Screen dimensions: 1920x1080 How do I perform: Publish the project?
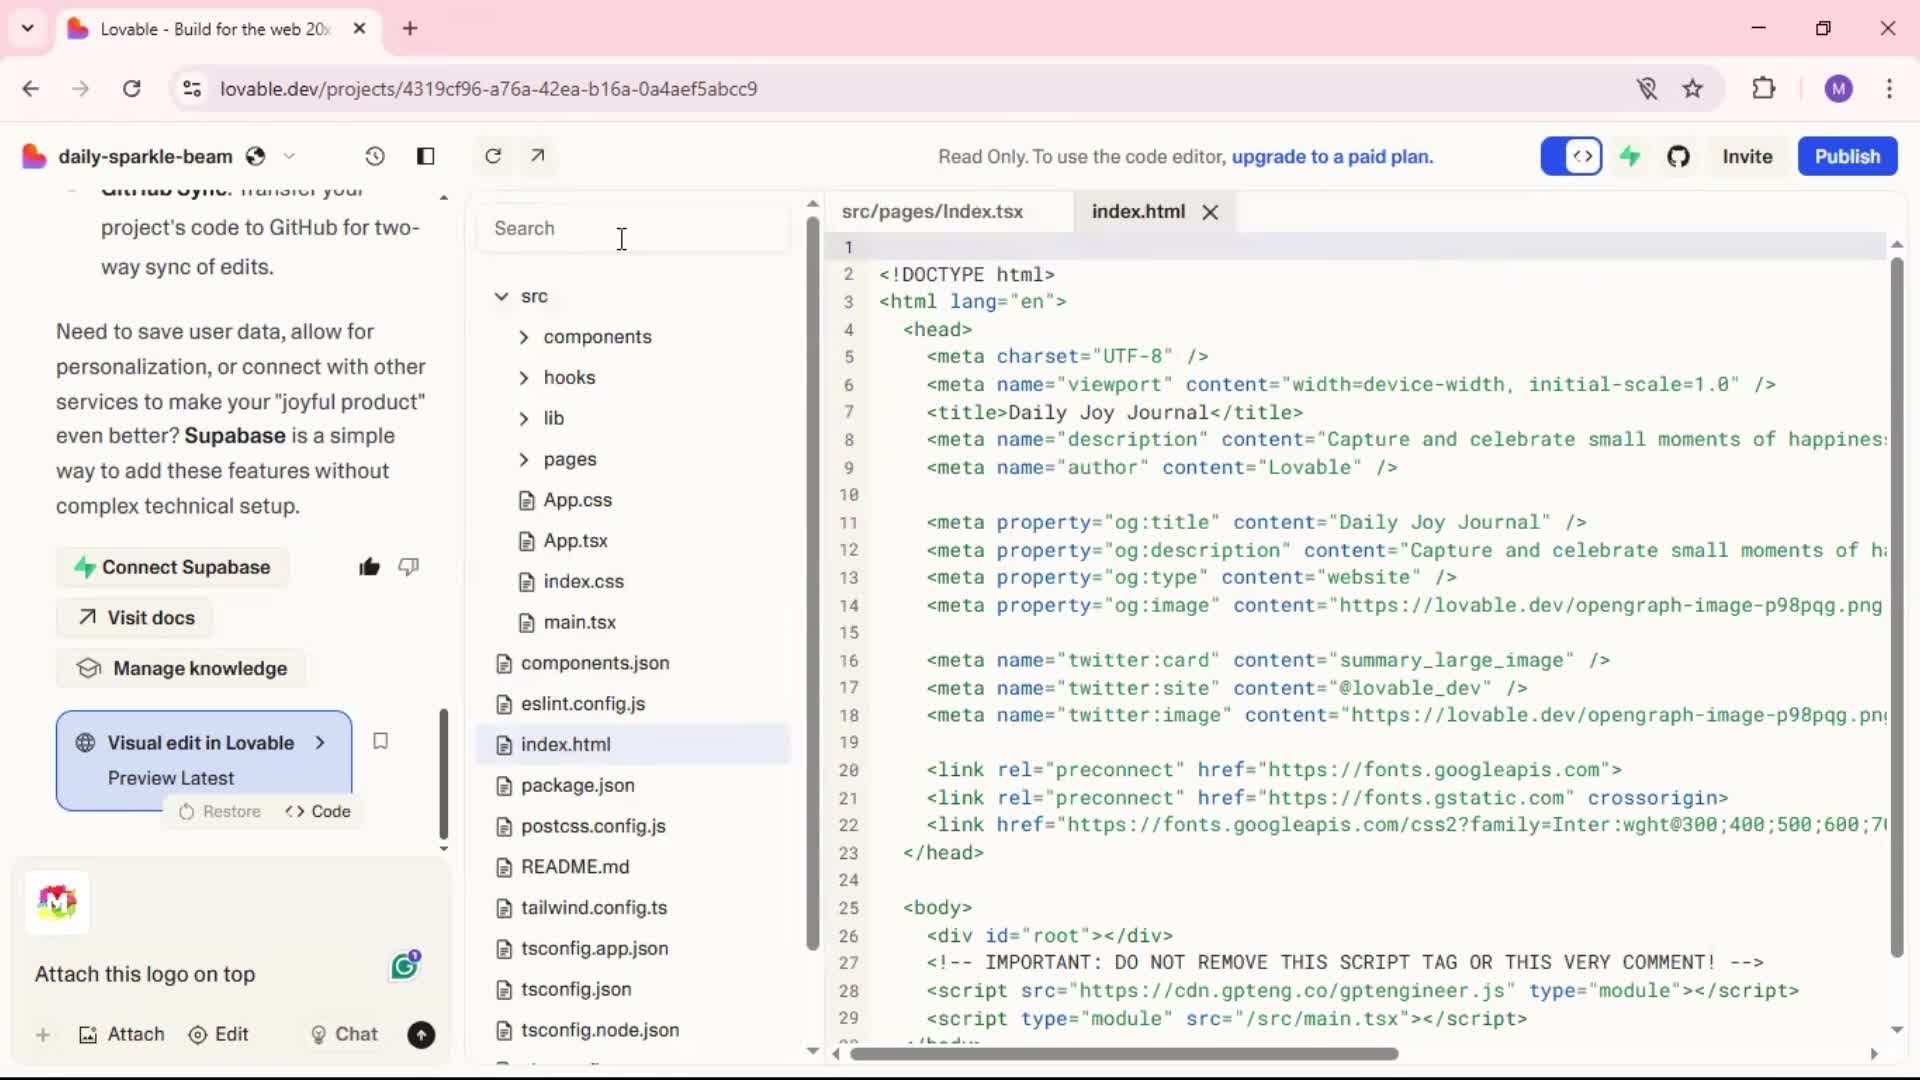1847,156
